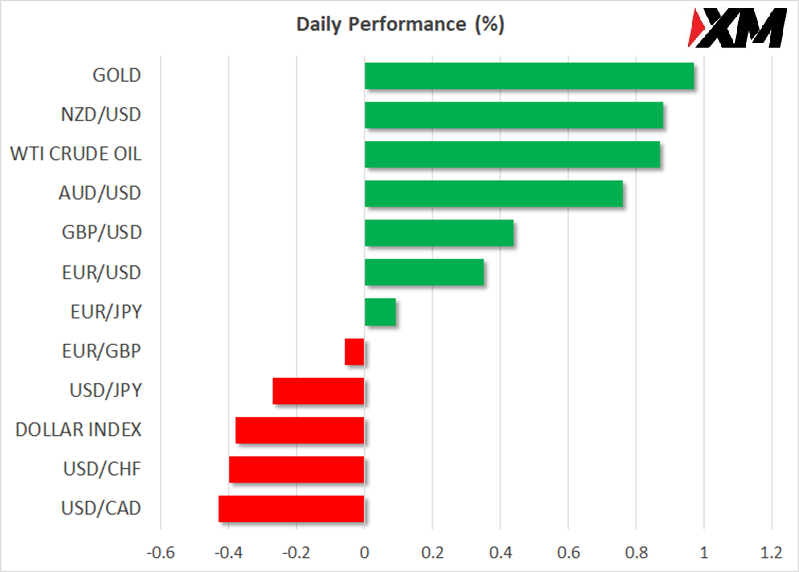Click the NZD/USD green bar

514,115
